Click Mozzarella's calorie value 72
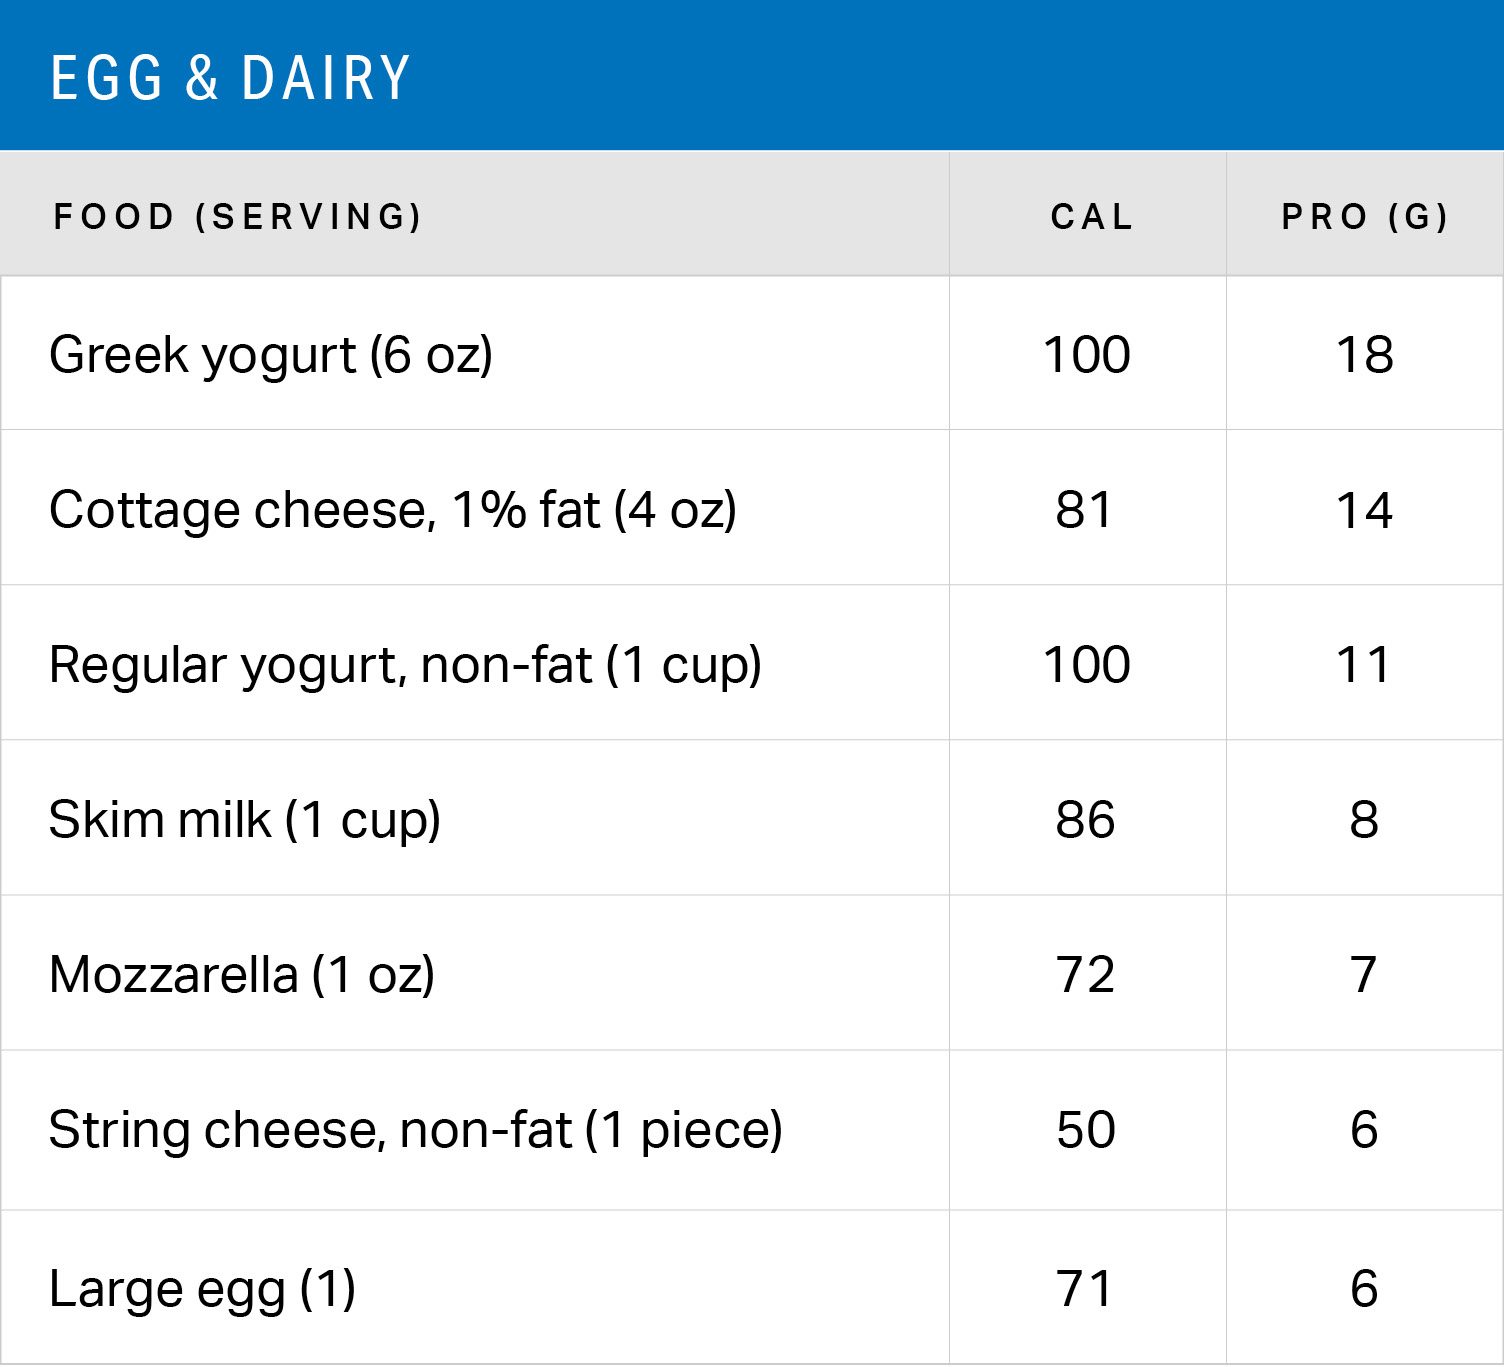This screenshot has width=1504, height=1367. [1085, 975]
